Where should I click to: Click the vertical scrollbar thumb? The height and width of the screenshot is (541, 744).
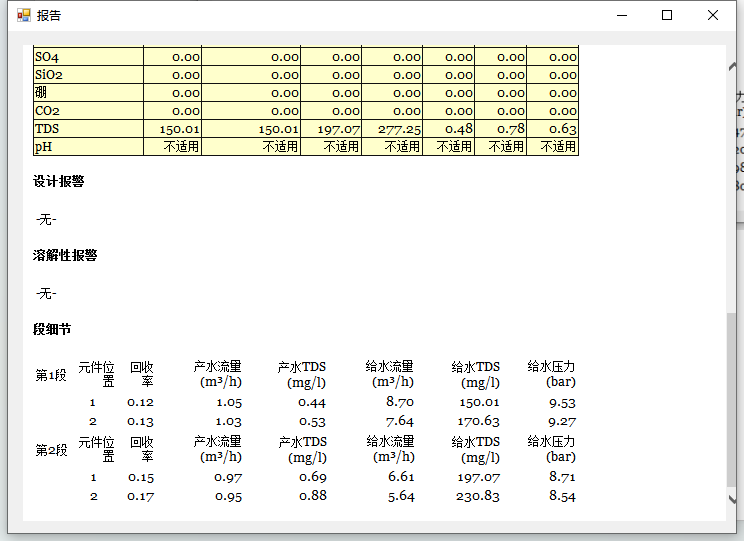[733, 400]
